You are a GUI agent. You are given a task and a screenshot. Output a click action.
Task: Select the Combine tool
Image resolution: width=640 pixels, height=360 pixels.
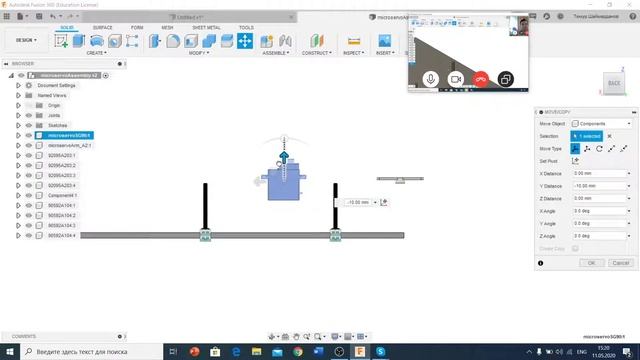(209, 41)
